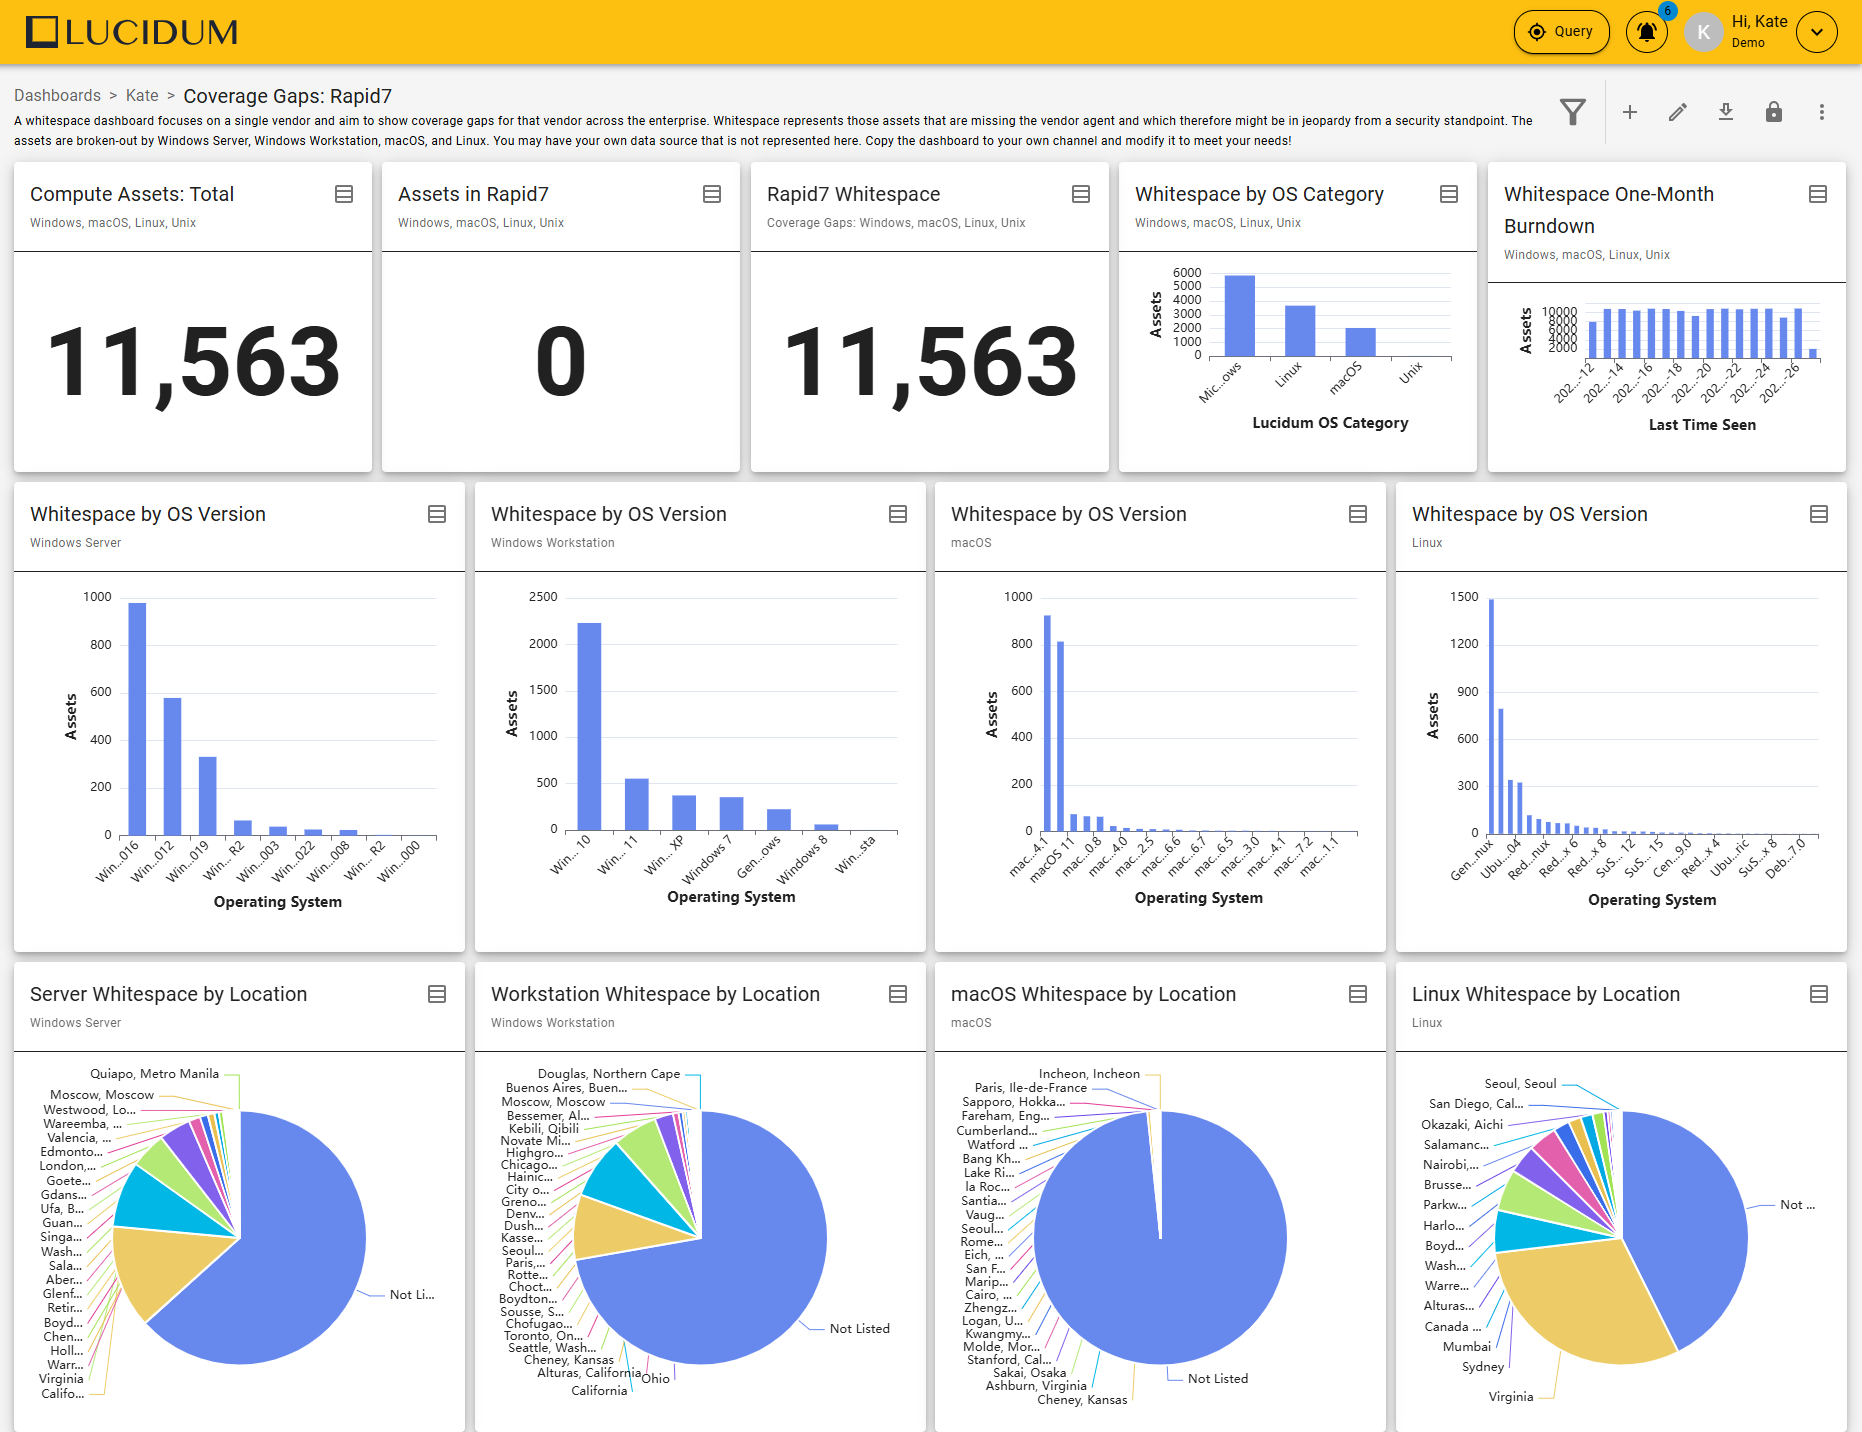This screenshot has height=1432, width=1862.
Task: Click the Lucidum logo
Action: 132,32
